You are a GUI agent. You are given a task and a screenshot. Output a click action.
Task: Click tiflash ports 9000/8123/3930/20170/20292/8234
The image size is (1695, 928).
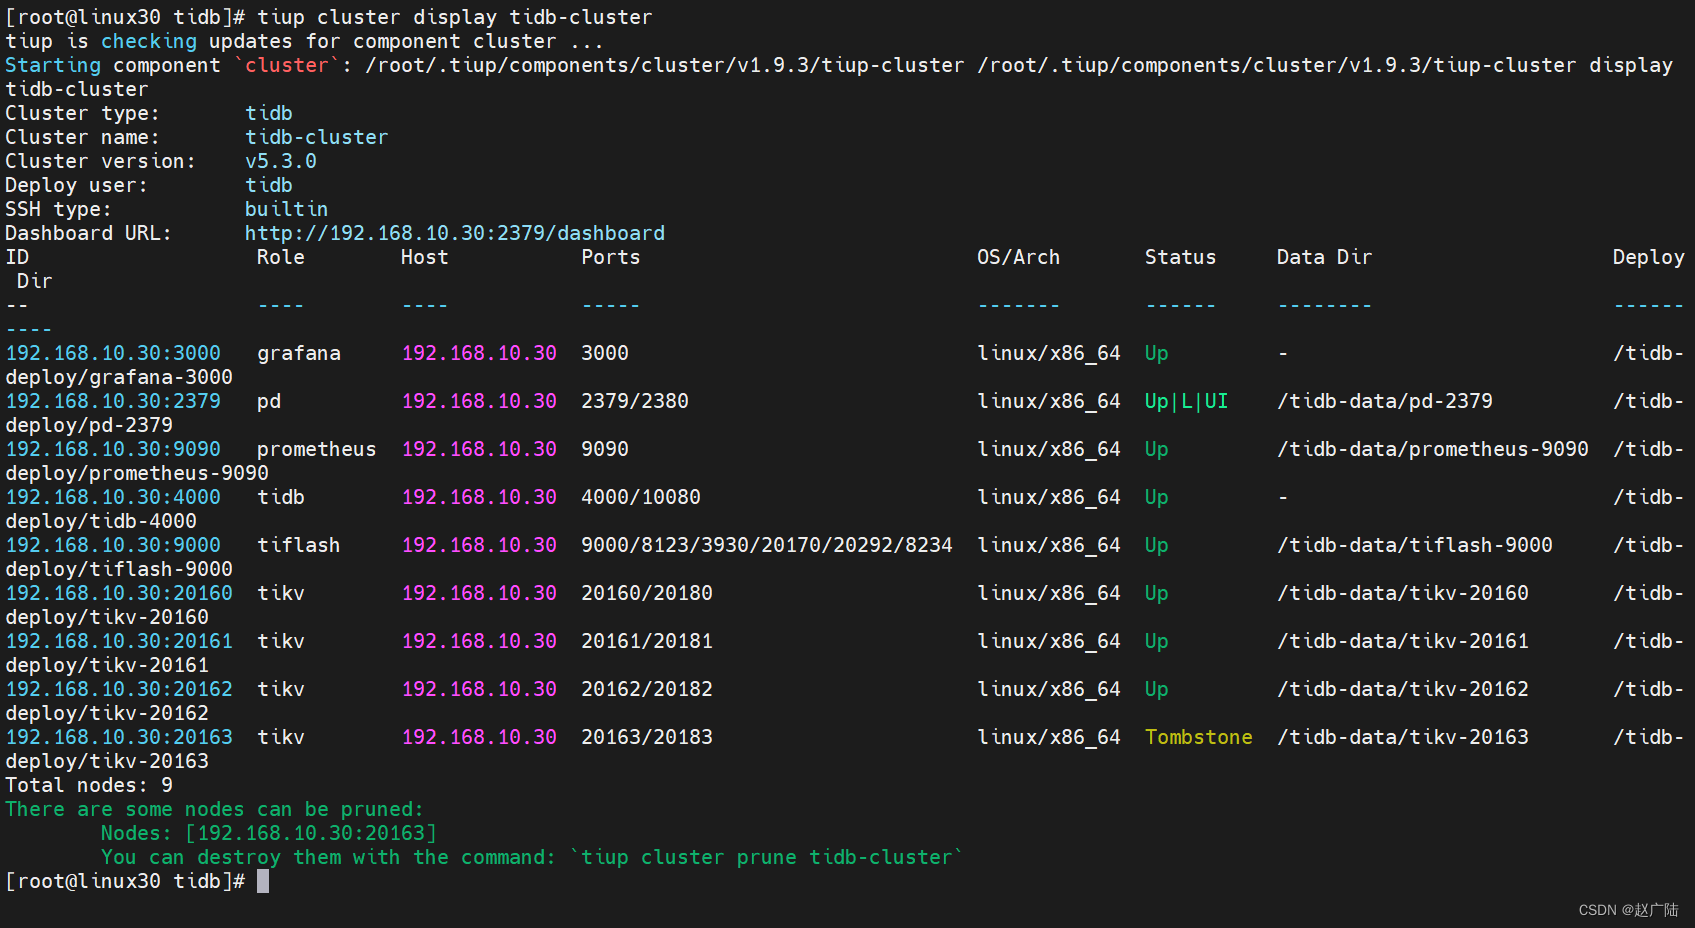767,545
